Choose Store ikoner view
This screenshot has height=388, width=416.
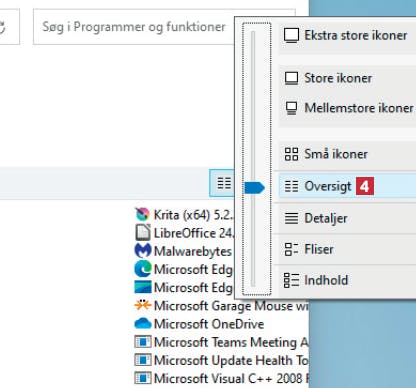tap(347, 78)
